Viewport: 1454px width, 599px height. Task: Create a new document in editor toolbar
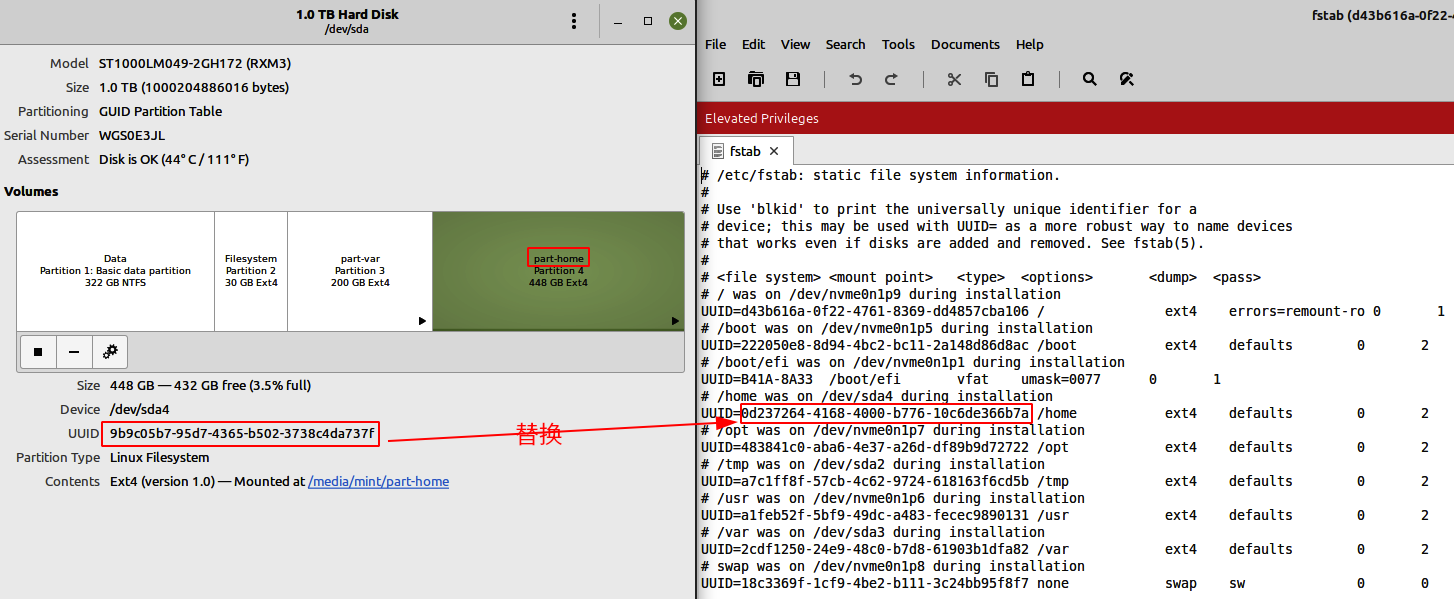point(718,79)
